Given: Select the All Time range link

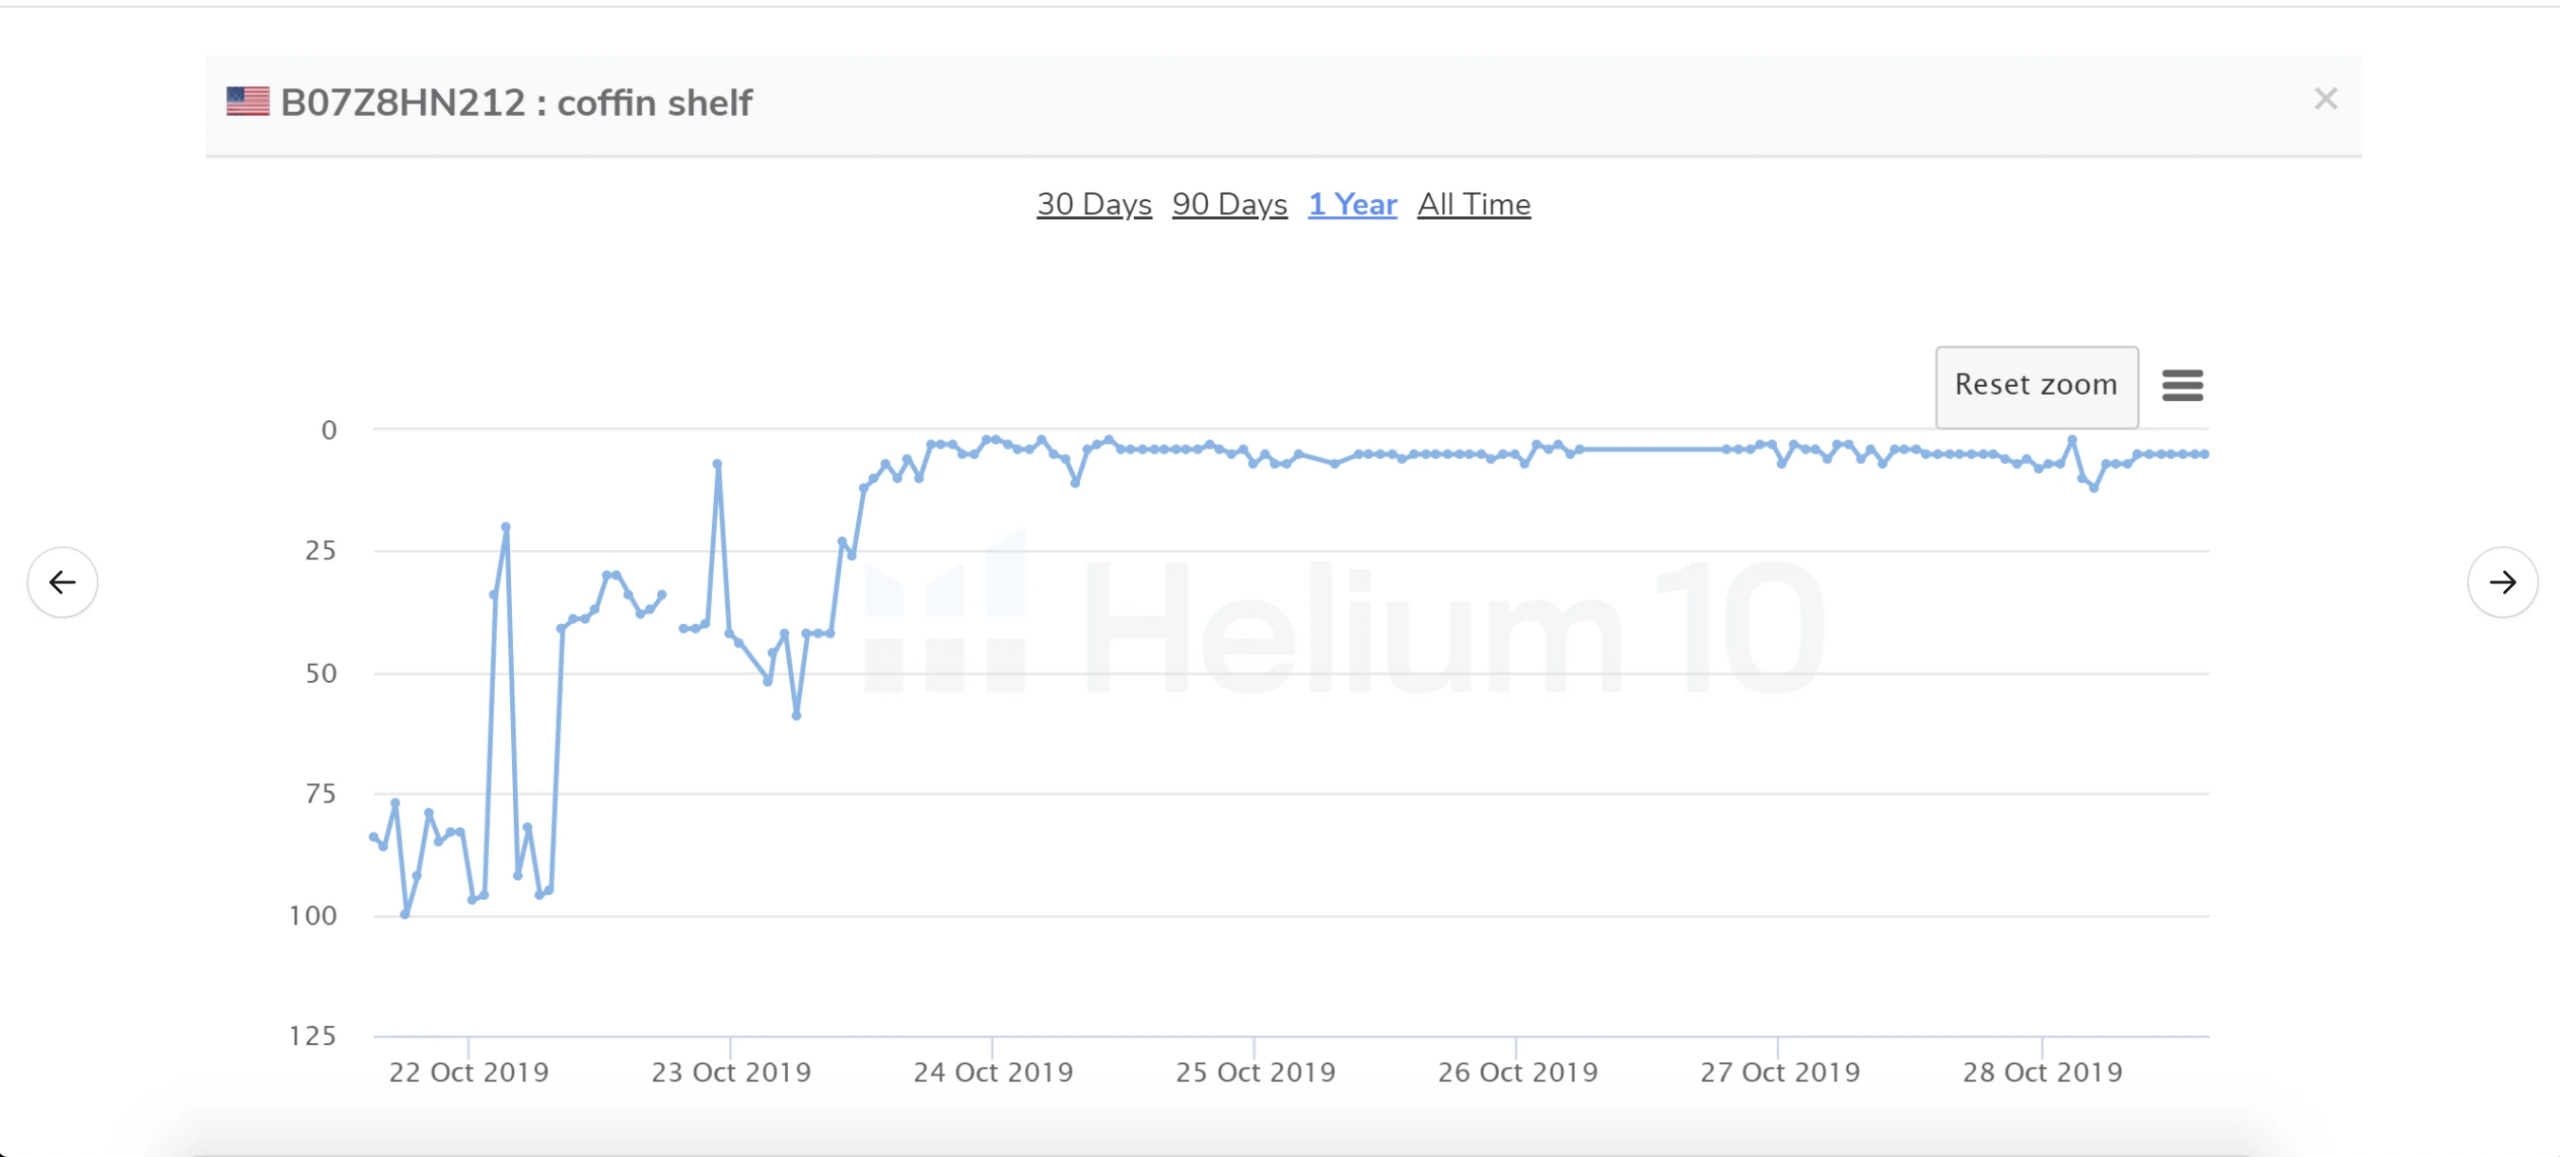Looking at the screenshot, I should [x=1474, y=204].
